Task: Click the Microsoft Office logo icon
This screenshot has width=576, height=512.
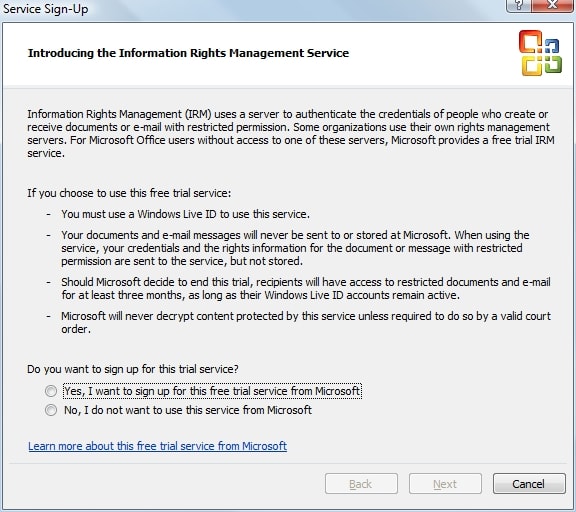Action: (540, 53)
